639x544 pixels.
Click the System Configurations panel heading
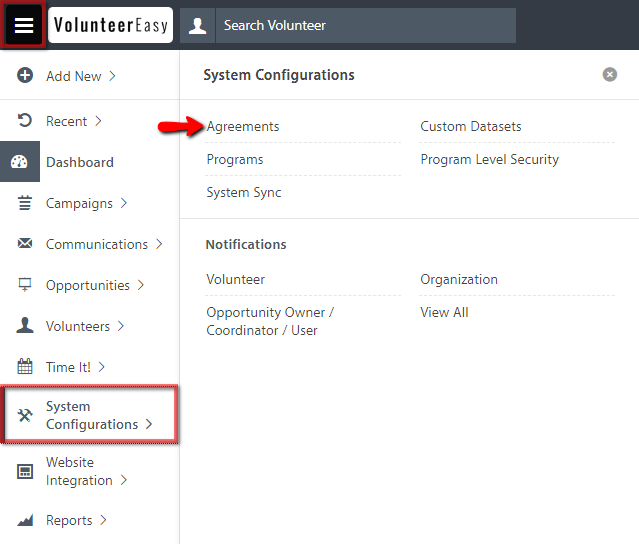click(279, 75)
